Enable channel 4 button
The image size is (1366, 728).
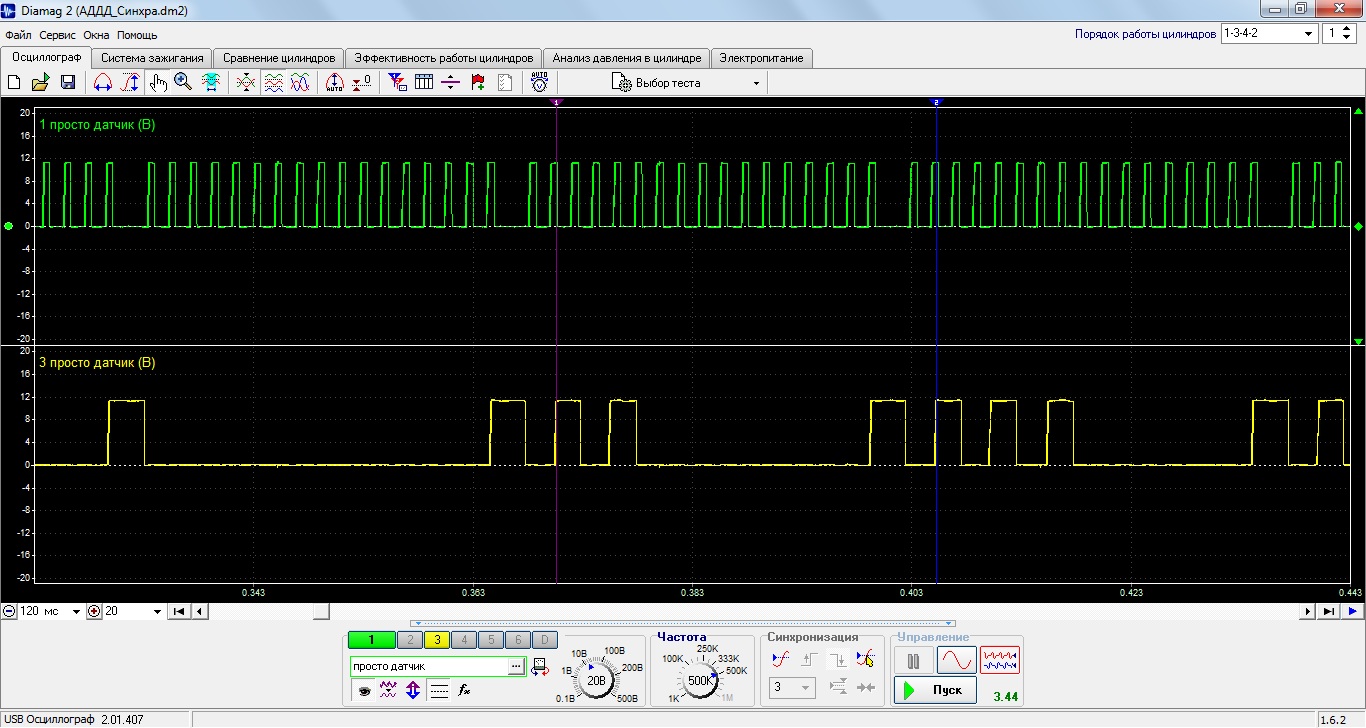[464, 640]
